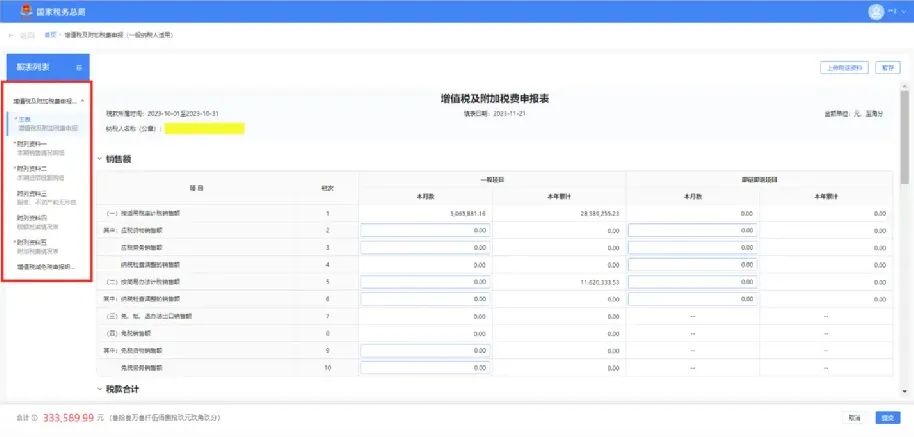This screenshot has height=437, width=914.
Task: Open the account dropdown arrow at top right
Action: point(903,11)
